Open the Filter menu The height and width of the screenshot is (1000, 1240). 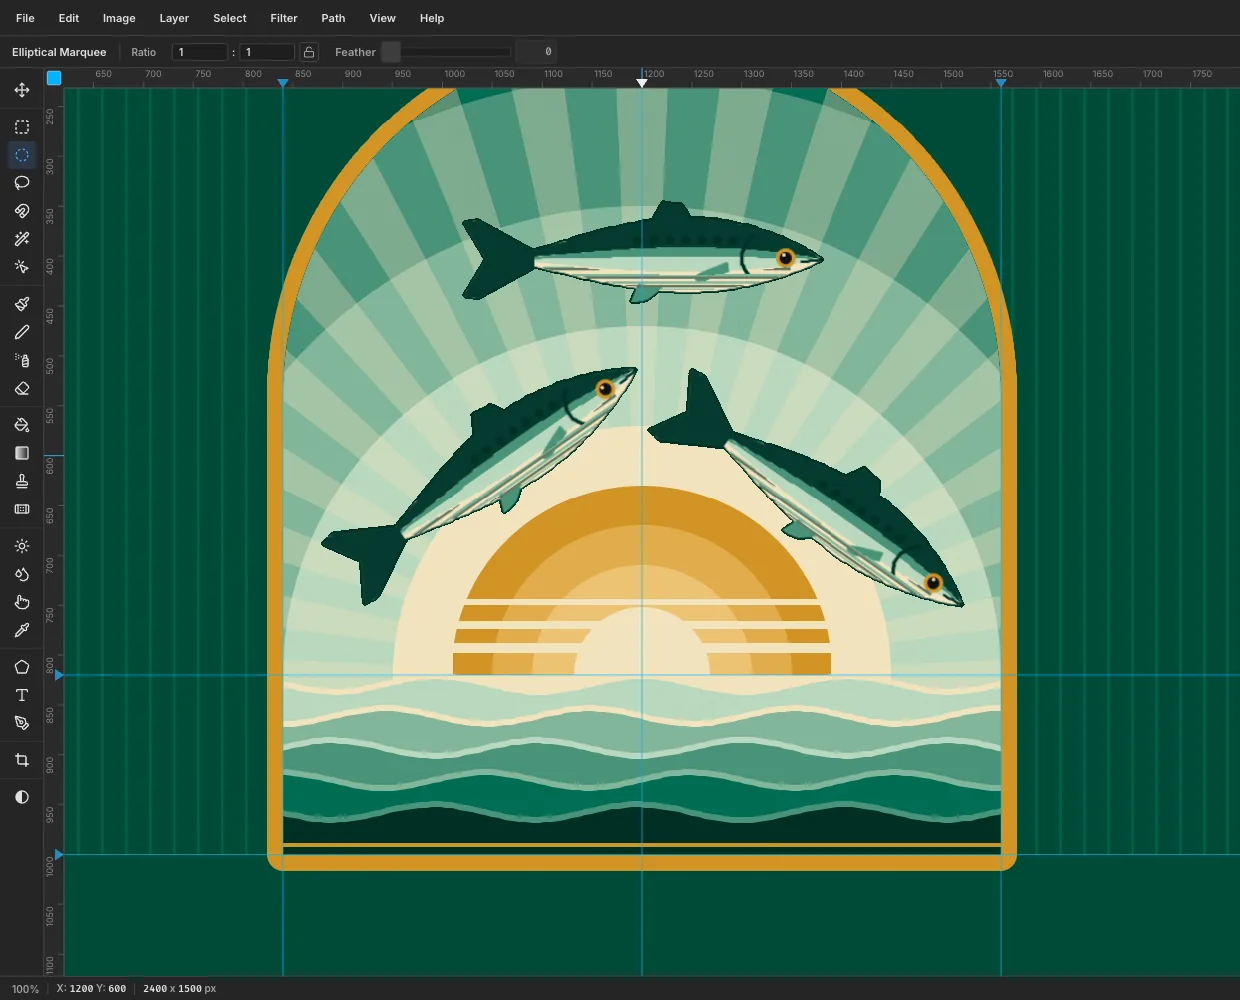pyautogui.click(x=284, y=18)
